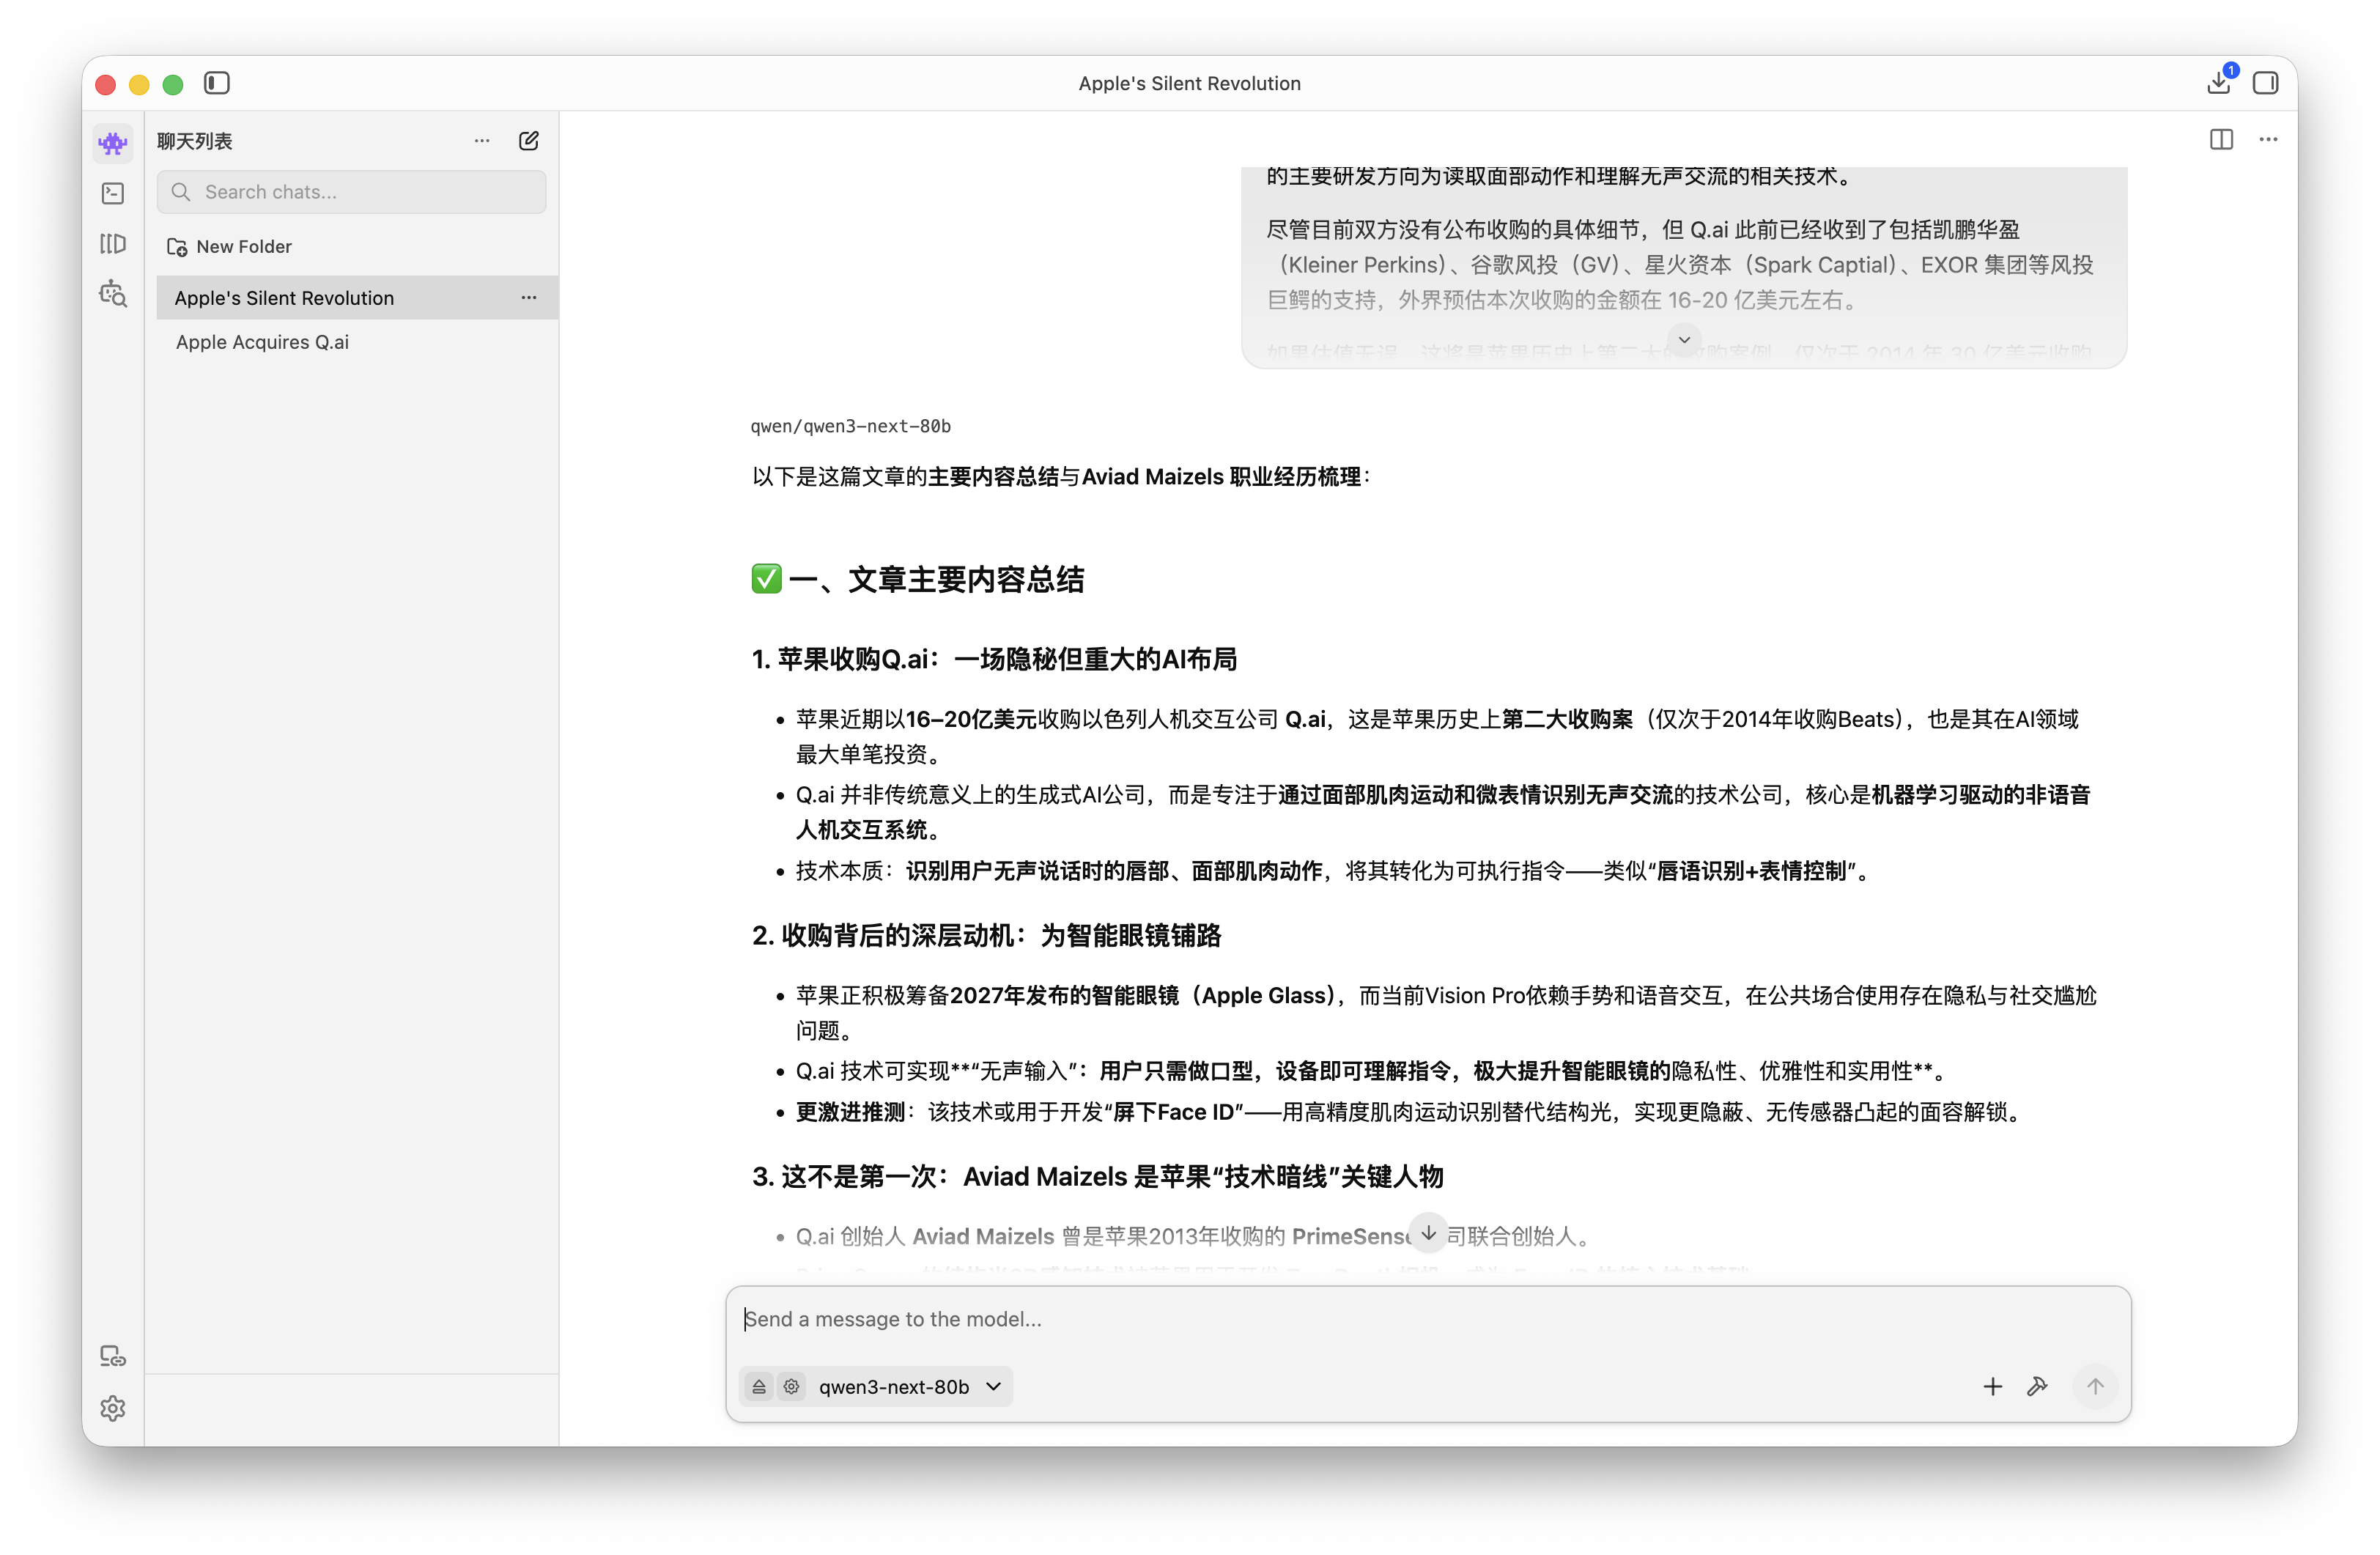Create a new chat with the compose icon

tap(529, 141)
